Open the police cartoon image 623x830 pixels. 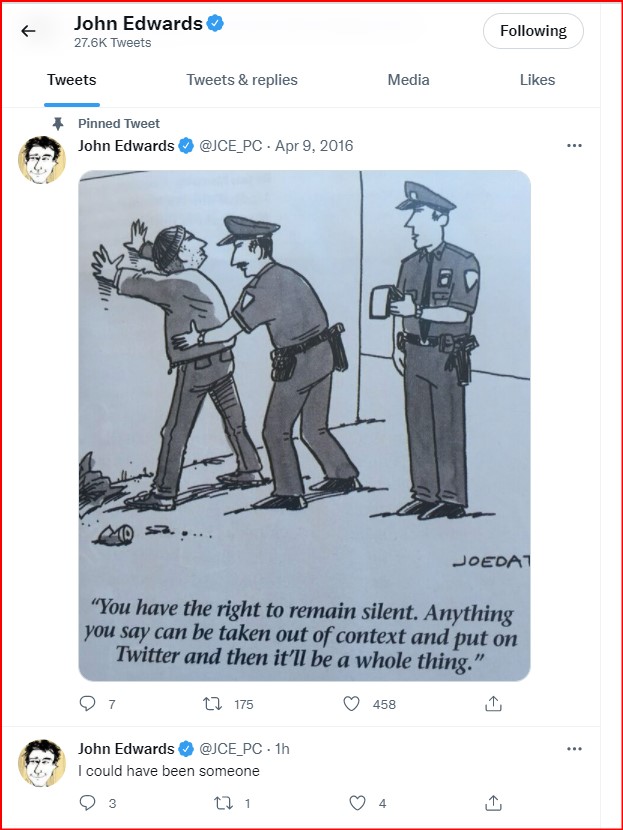click(304, 425)
